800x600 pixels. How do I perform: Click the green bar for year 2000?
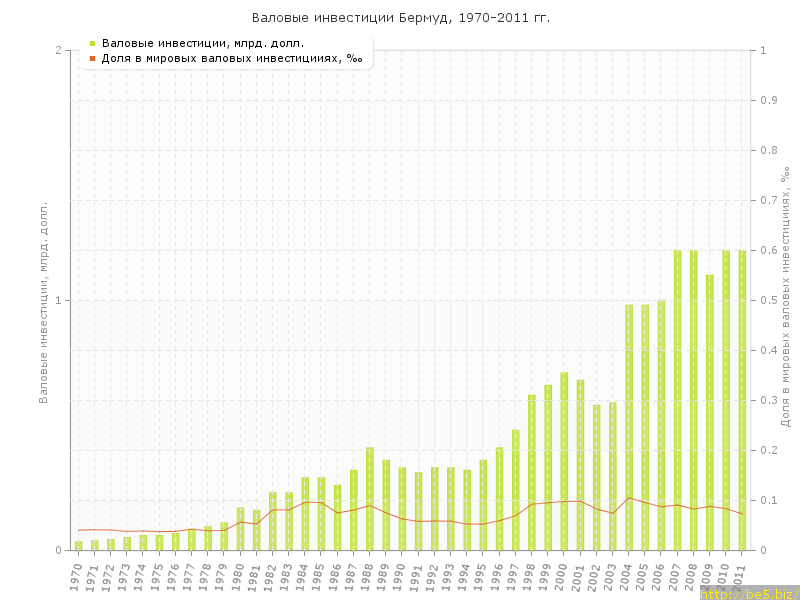click(564, 461)
